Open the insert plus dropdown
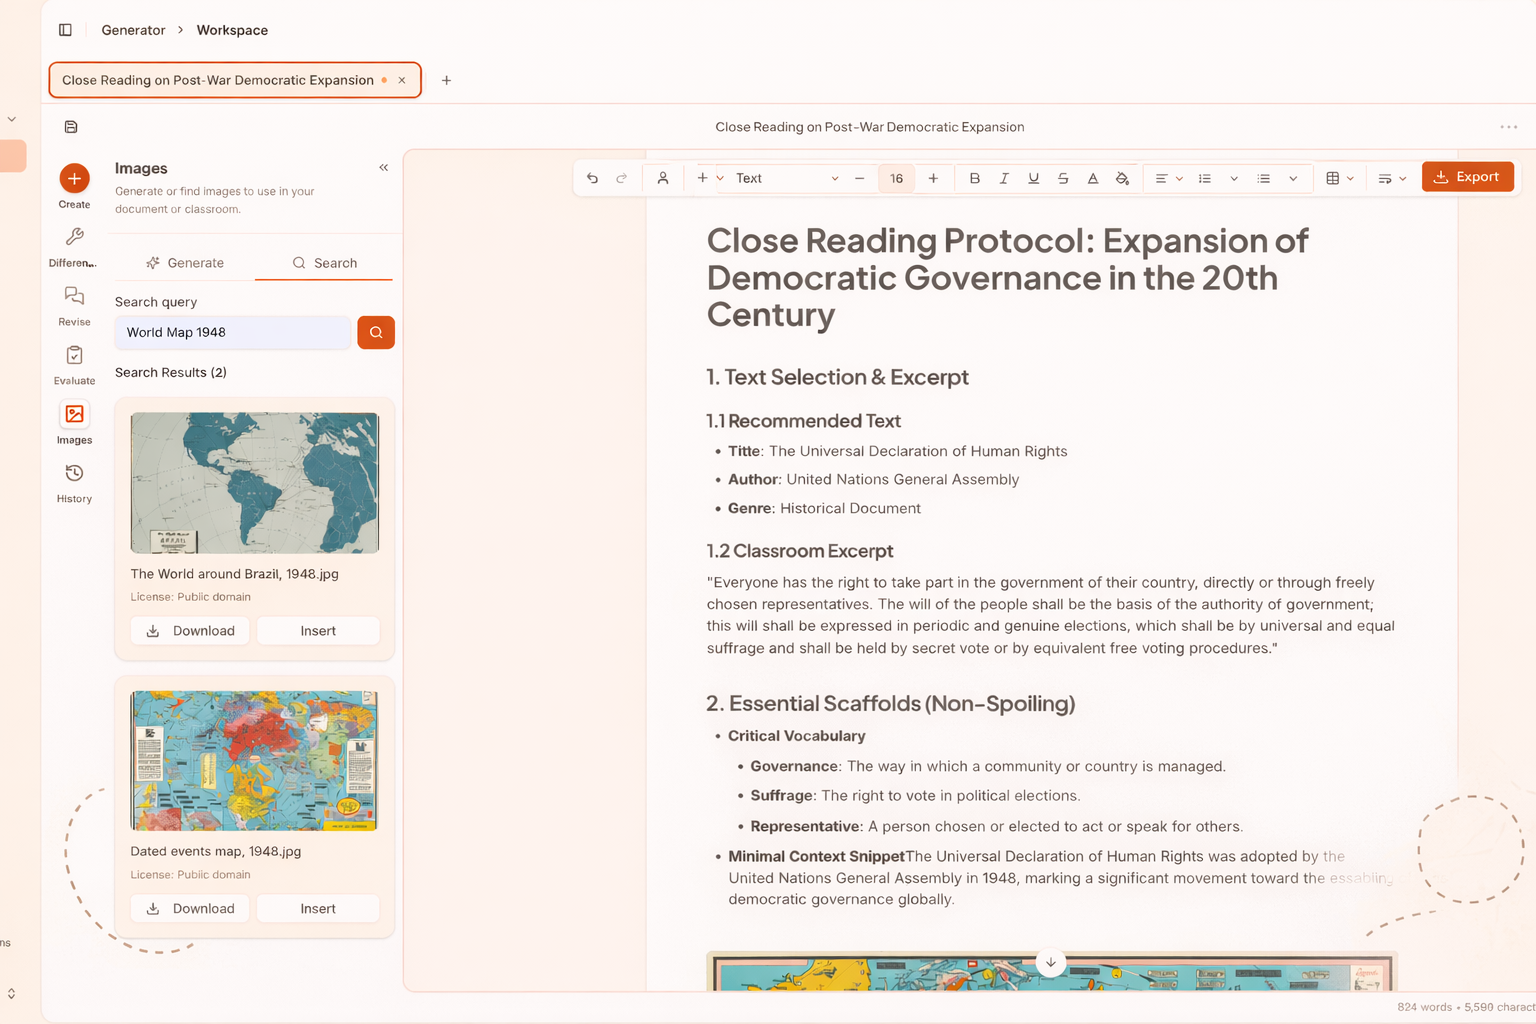Image resolution: width=1536 pixels, height=1024 pixels. 710,178
